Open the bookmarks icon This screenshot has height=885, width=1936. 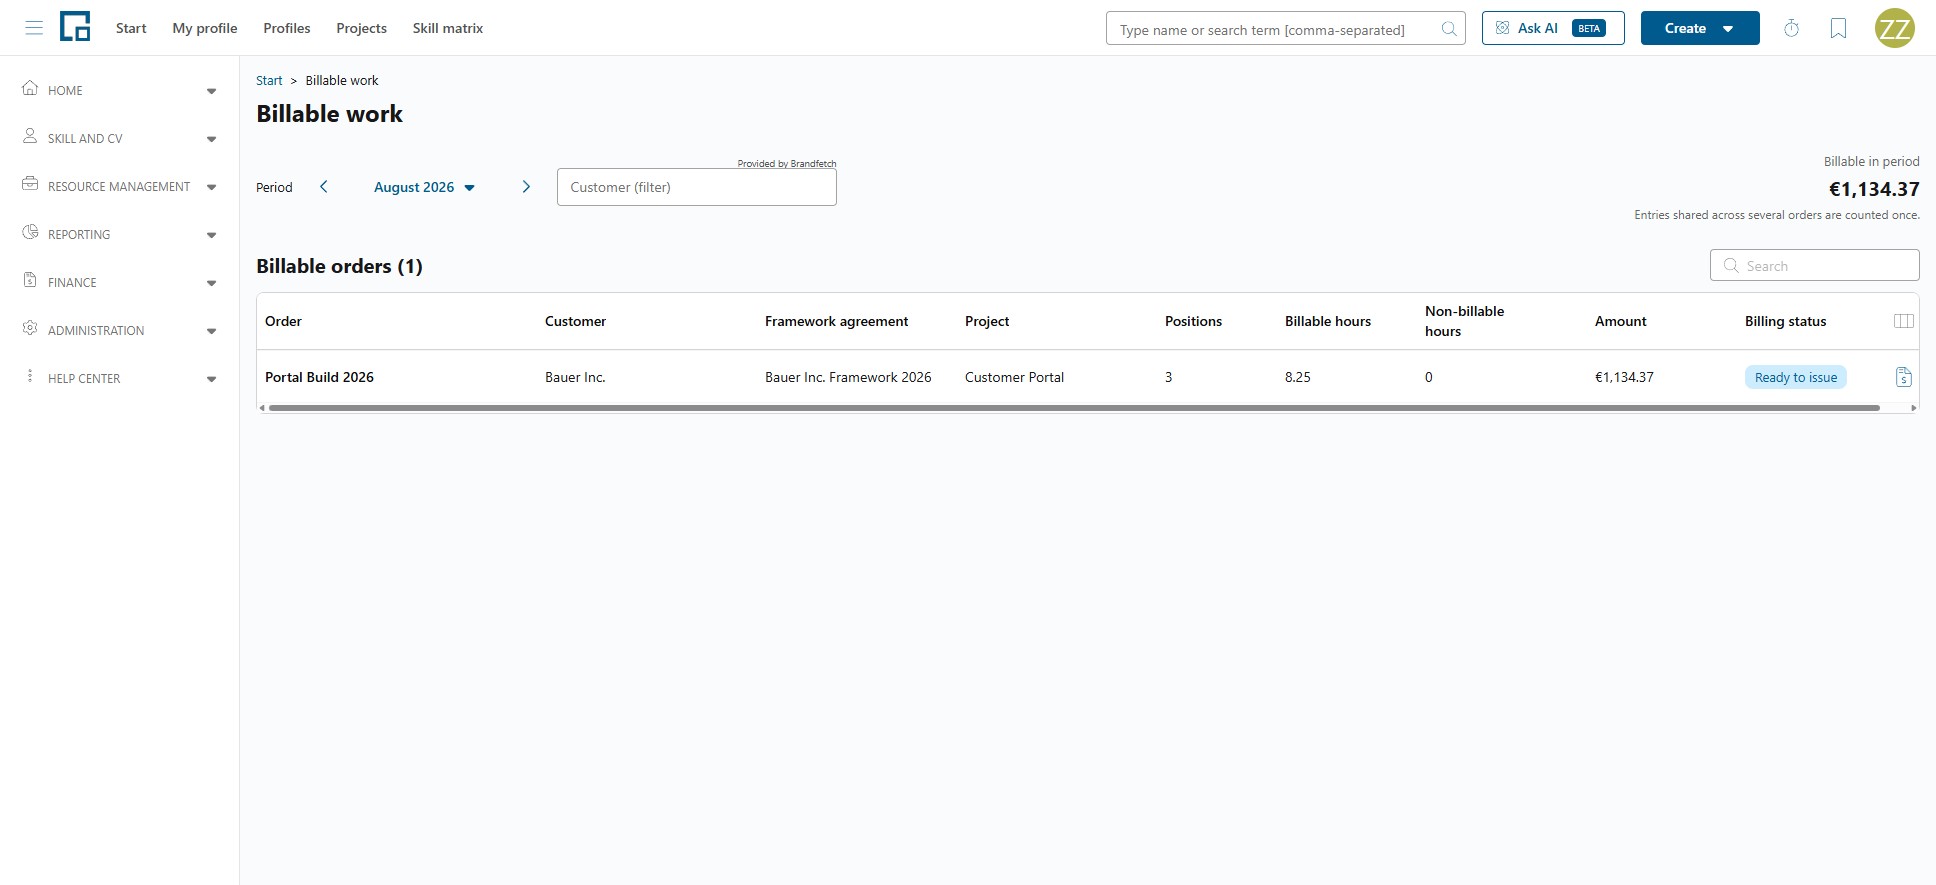1838,28
